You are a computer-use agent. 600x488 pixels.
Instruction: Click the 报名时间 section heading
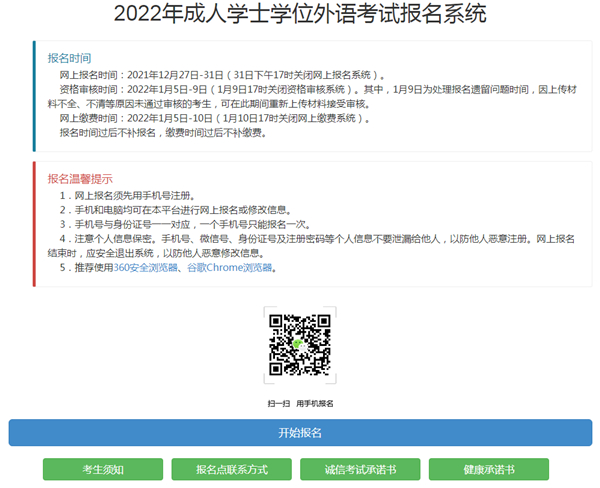69,58
